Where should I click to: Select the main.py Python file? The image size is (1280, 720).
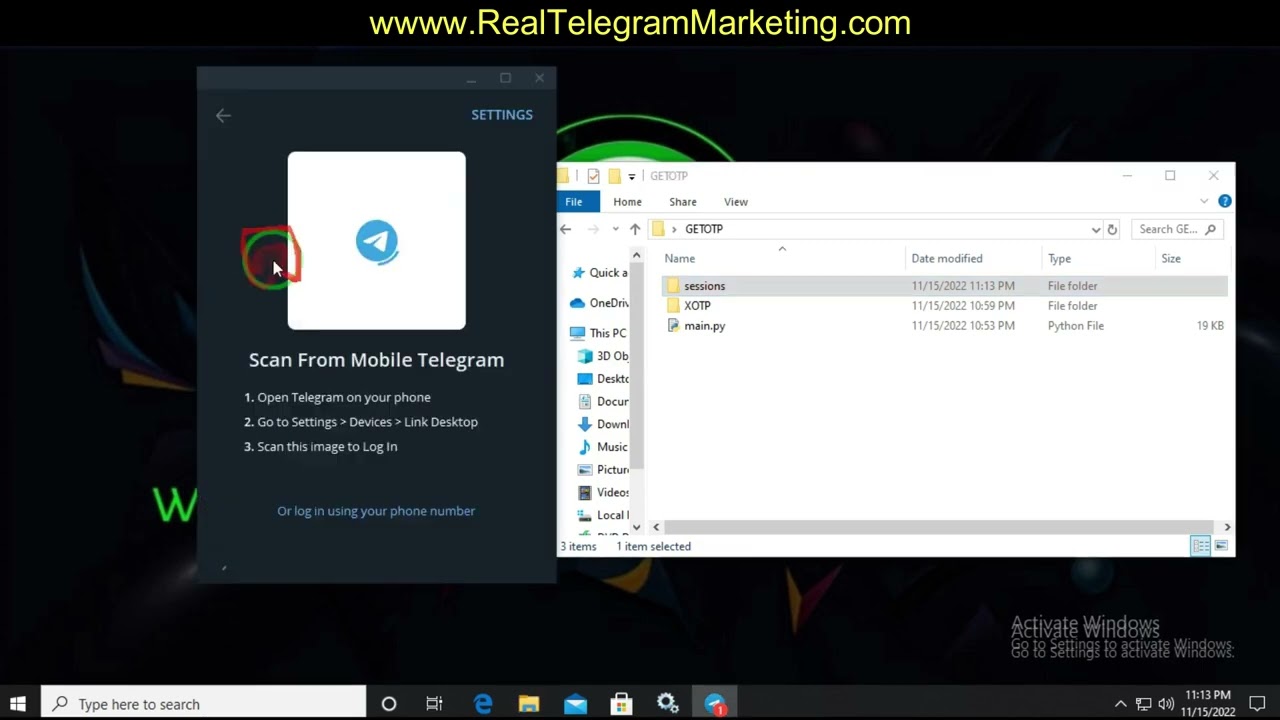704,326
